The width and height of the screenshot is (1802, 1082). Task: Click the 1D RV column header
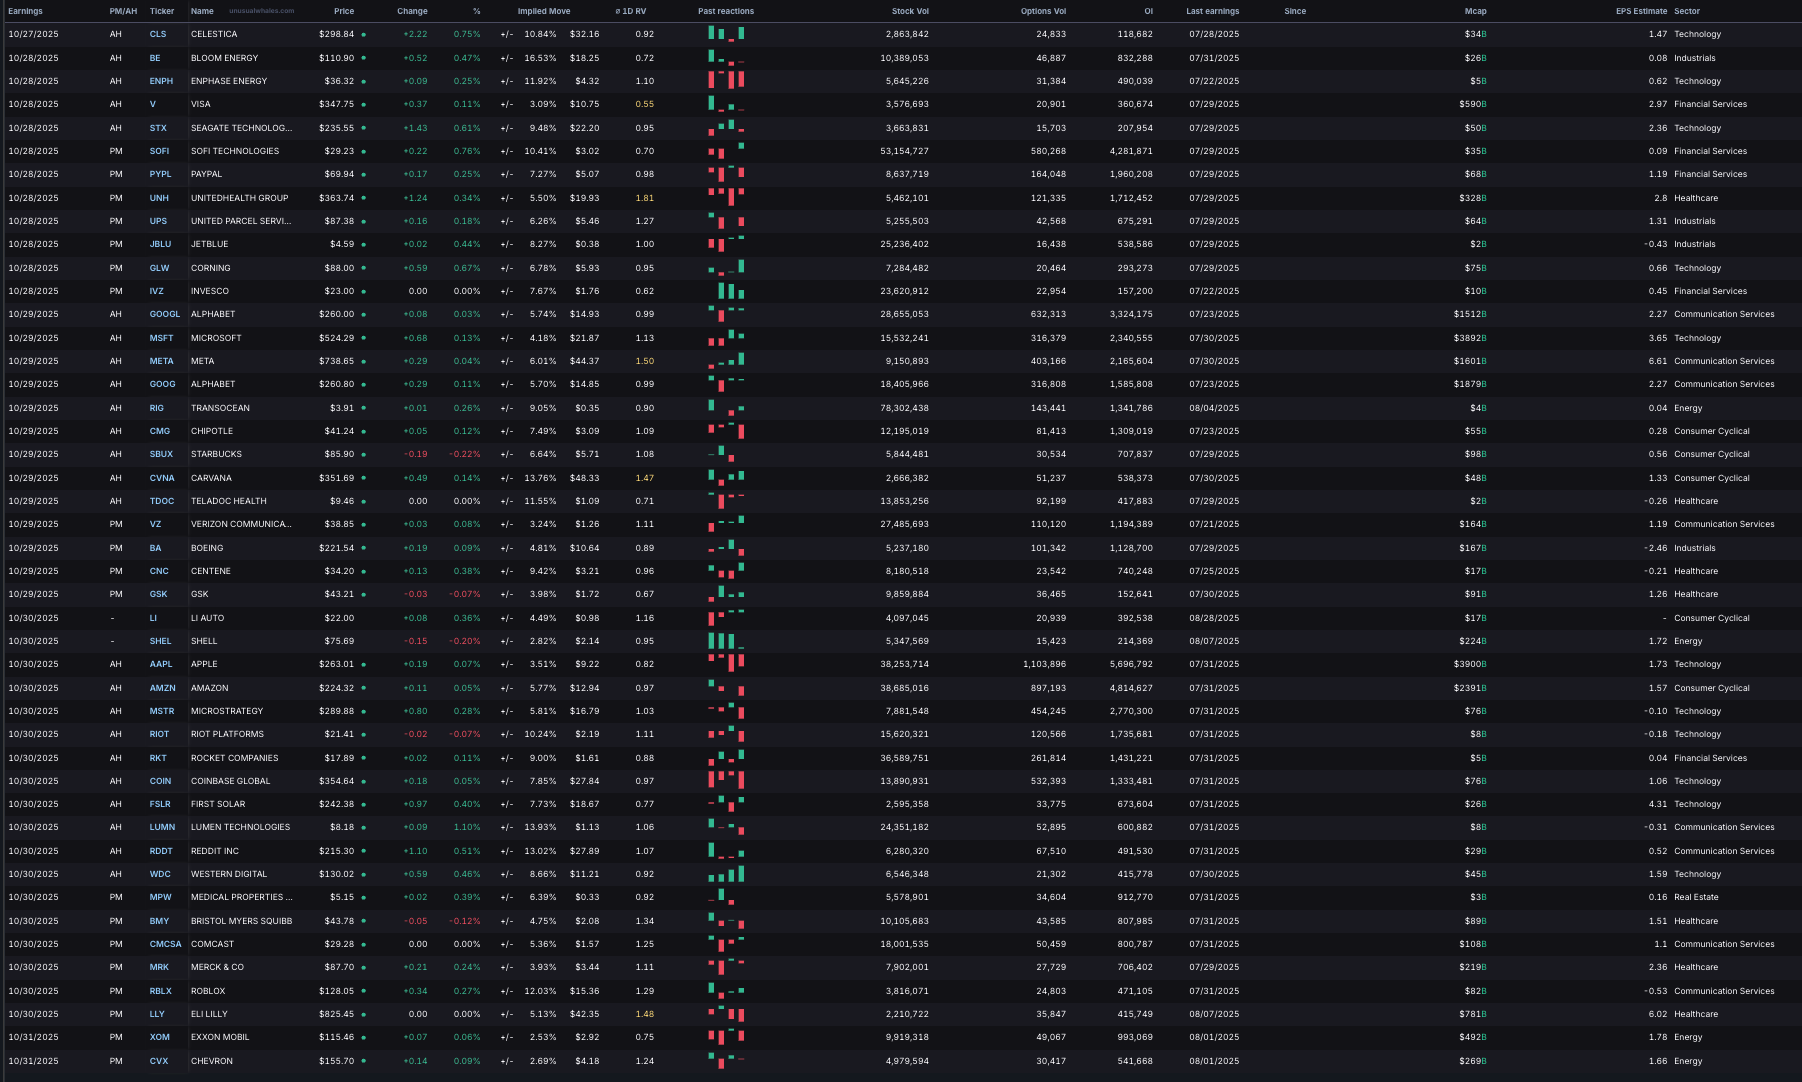tap(630, 11)
